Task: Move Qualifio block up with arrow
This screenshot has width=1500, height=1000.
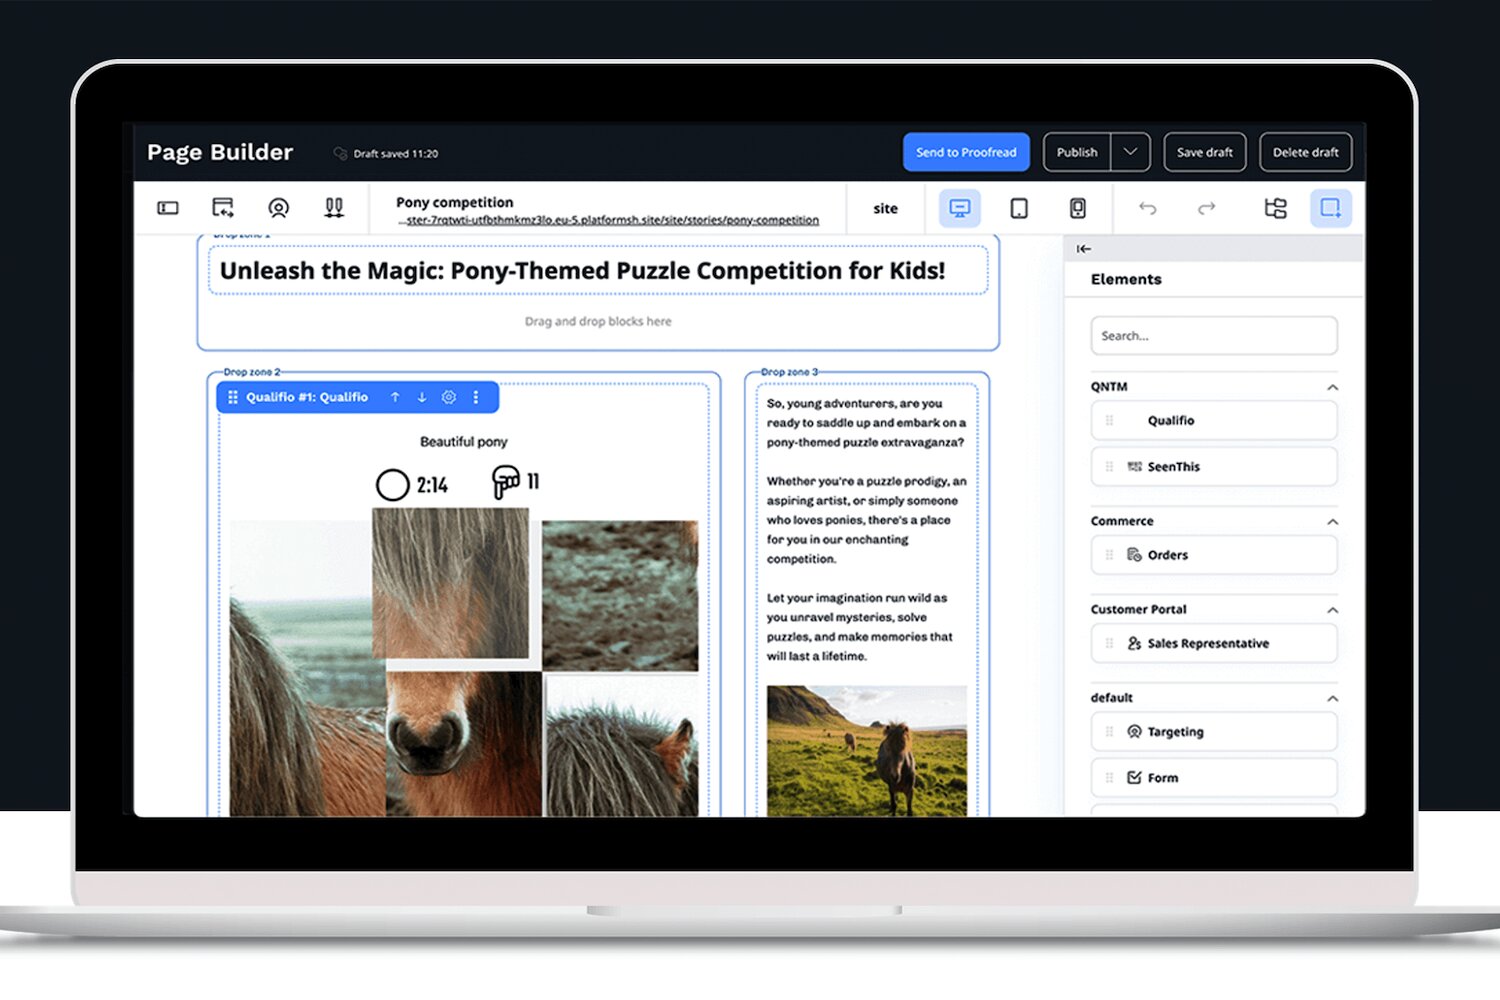Action: (x=395, y=397)
